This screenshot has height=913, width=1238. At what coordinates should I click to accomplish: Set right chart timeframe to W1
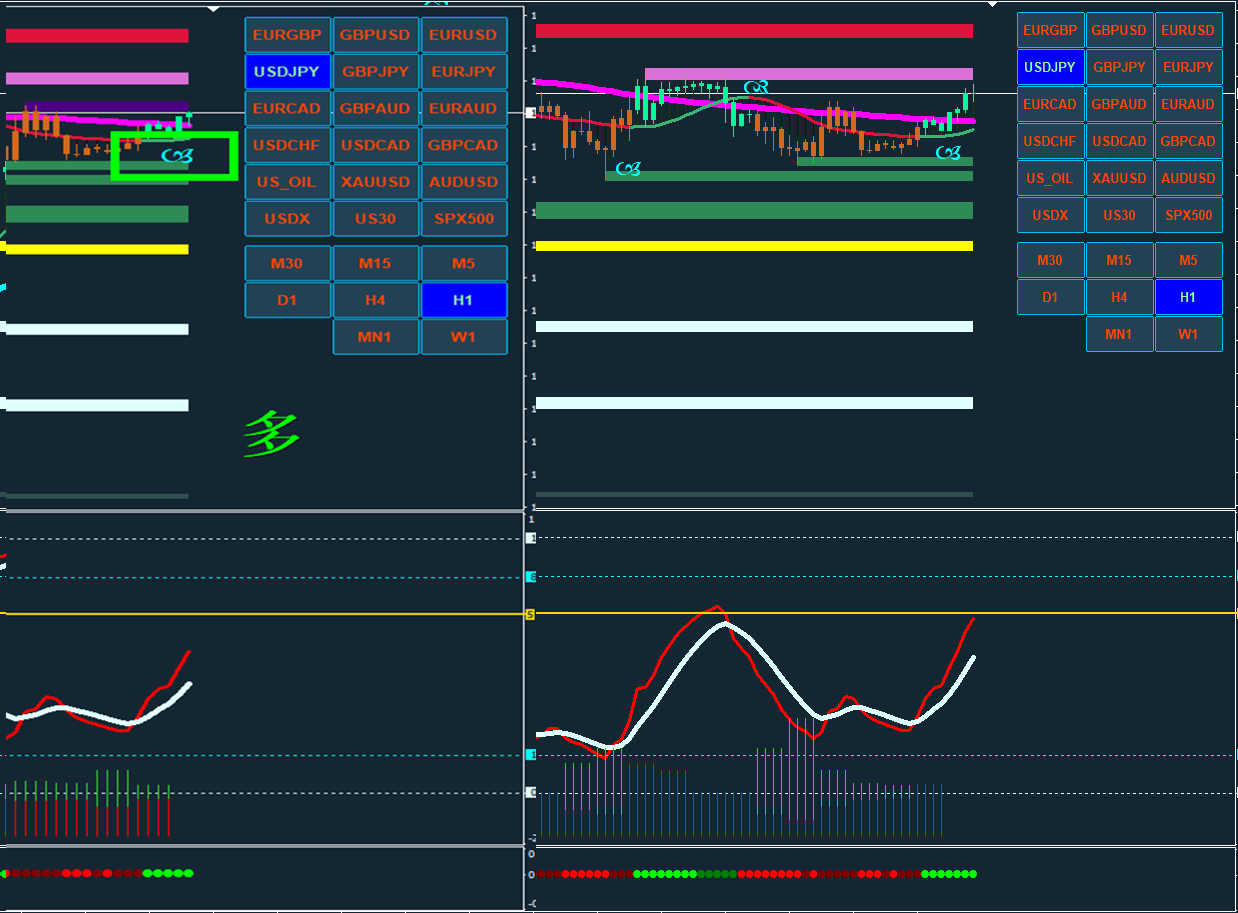pos(1188,334)
